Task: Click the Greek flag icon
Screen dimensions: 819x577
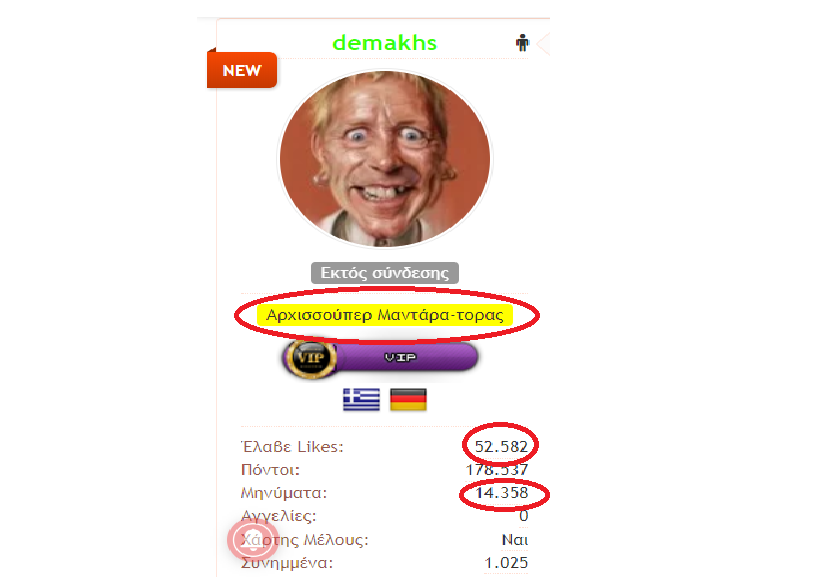Action: point(361,399)
